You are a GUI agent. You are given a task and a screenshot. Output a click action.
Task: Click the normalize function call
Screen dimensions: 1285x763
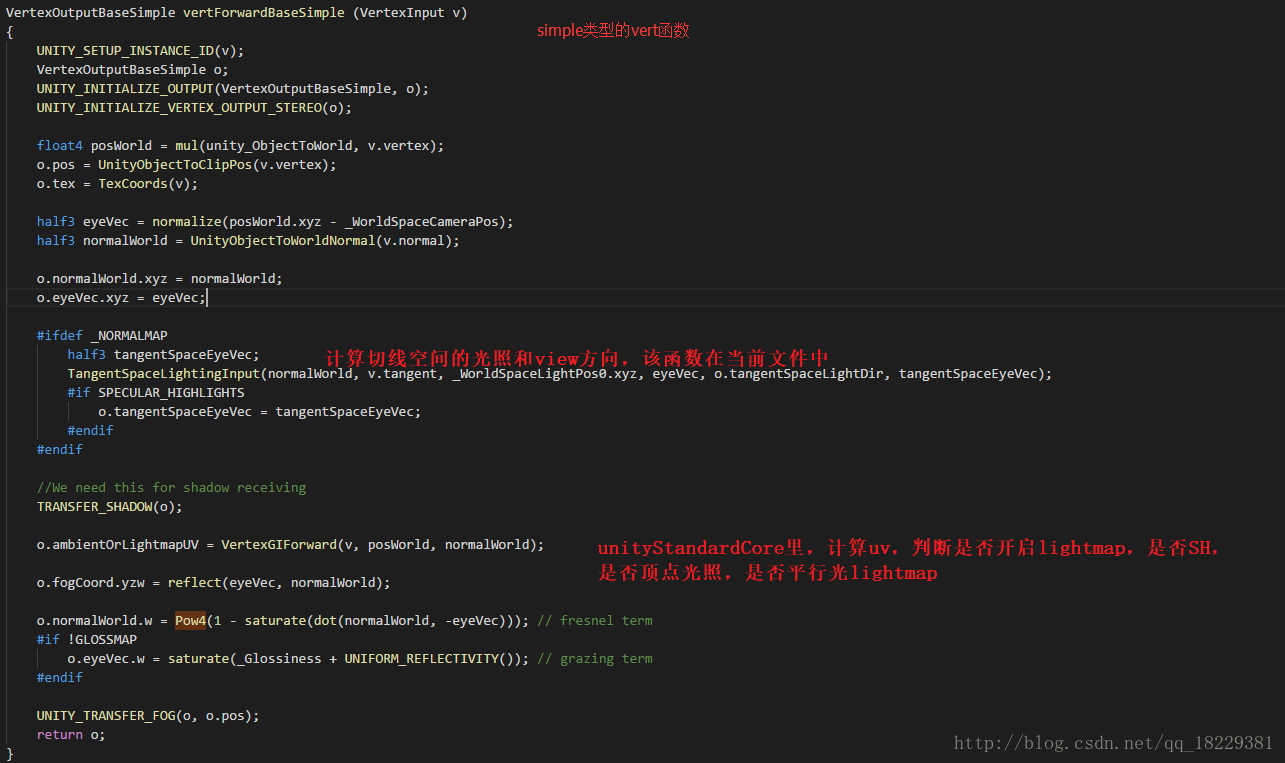187,222
